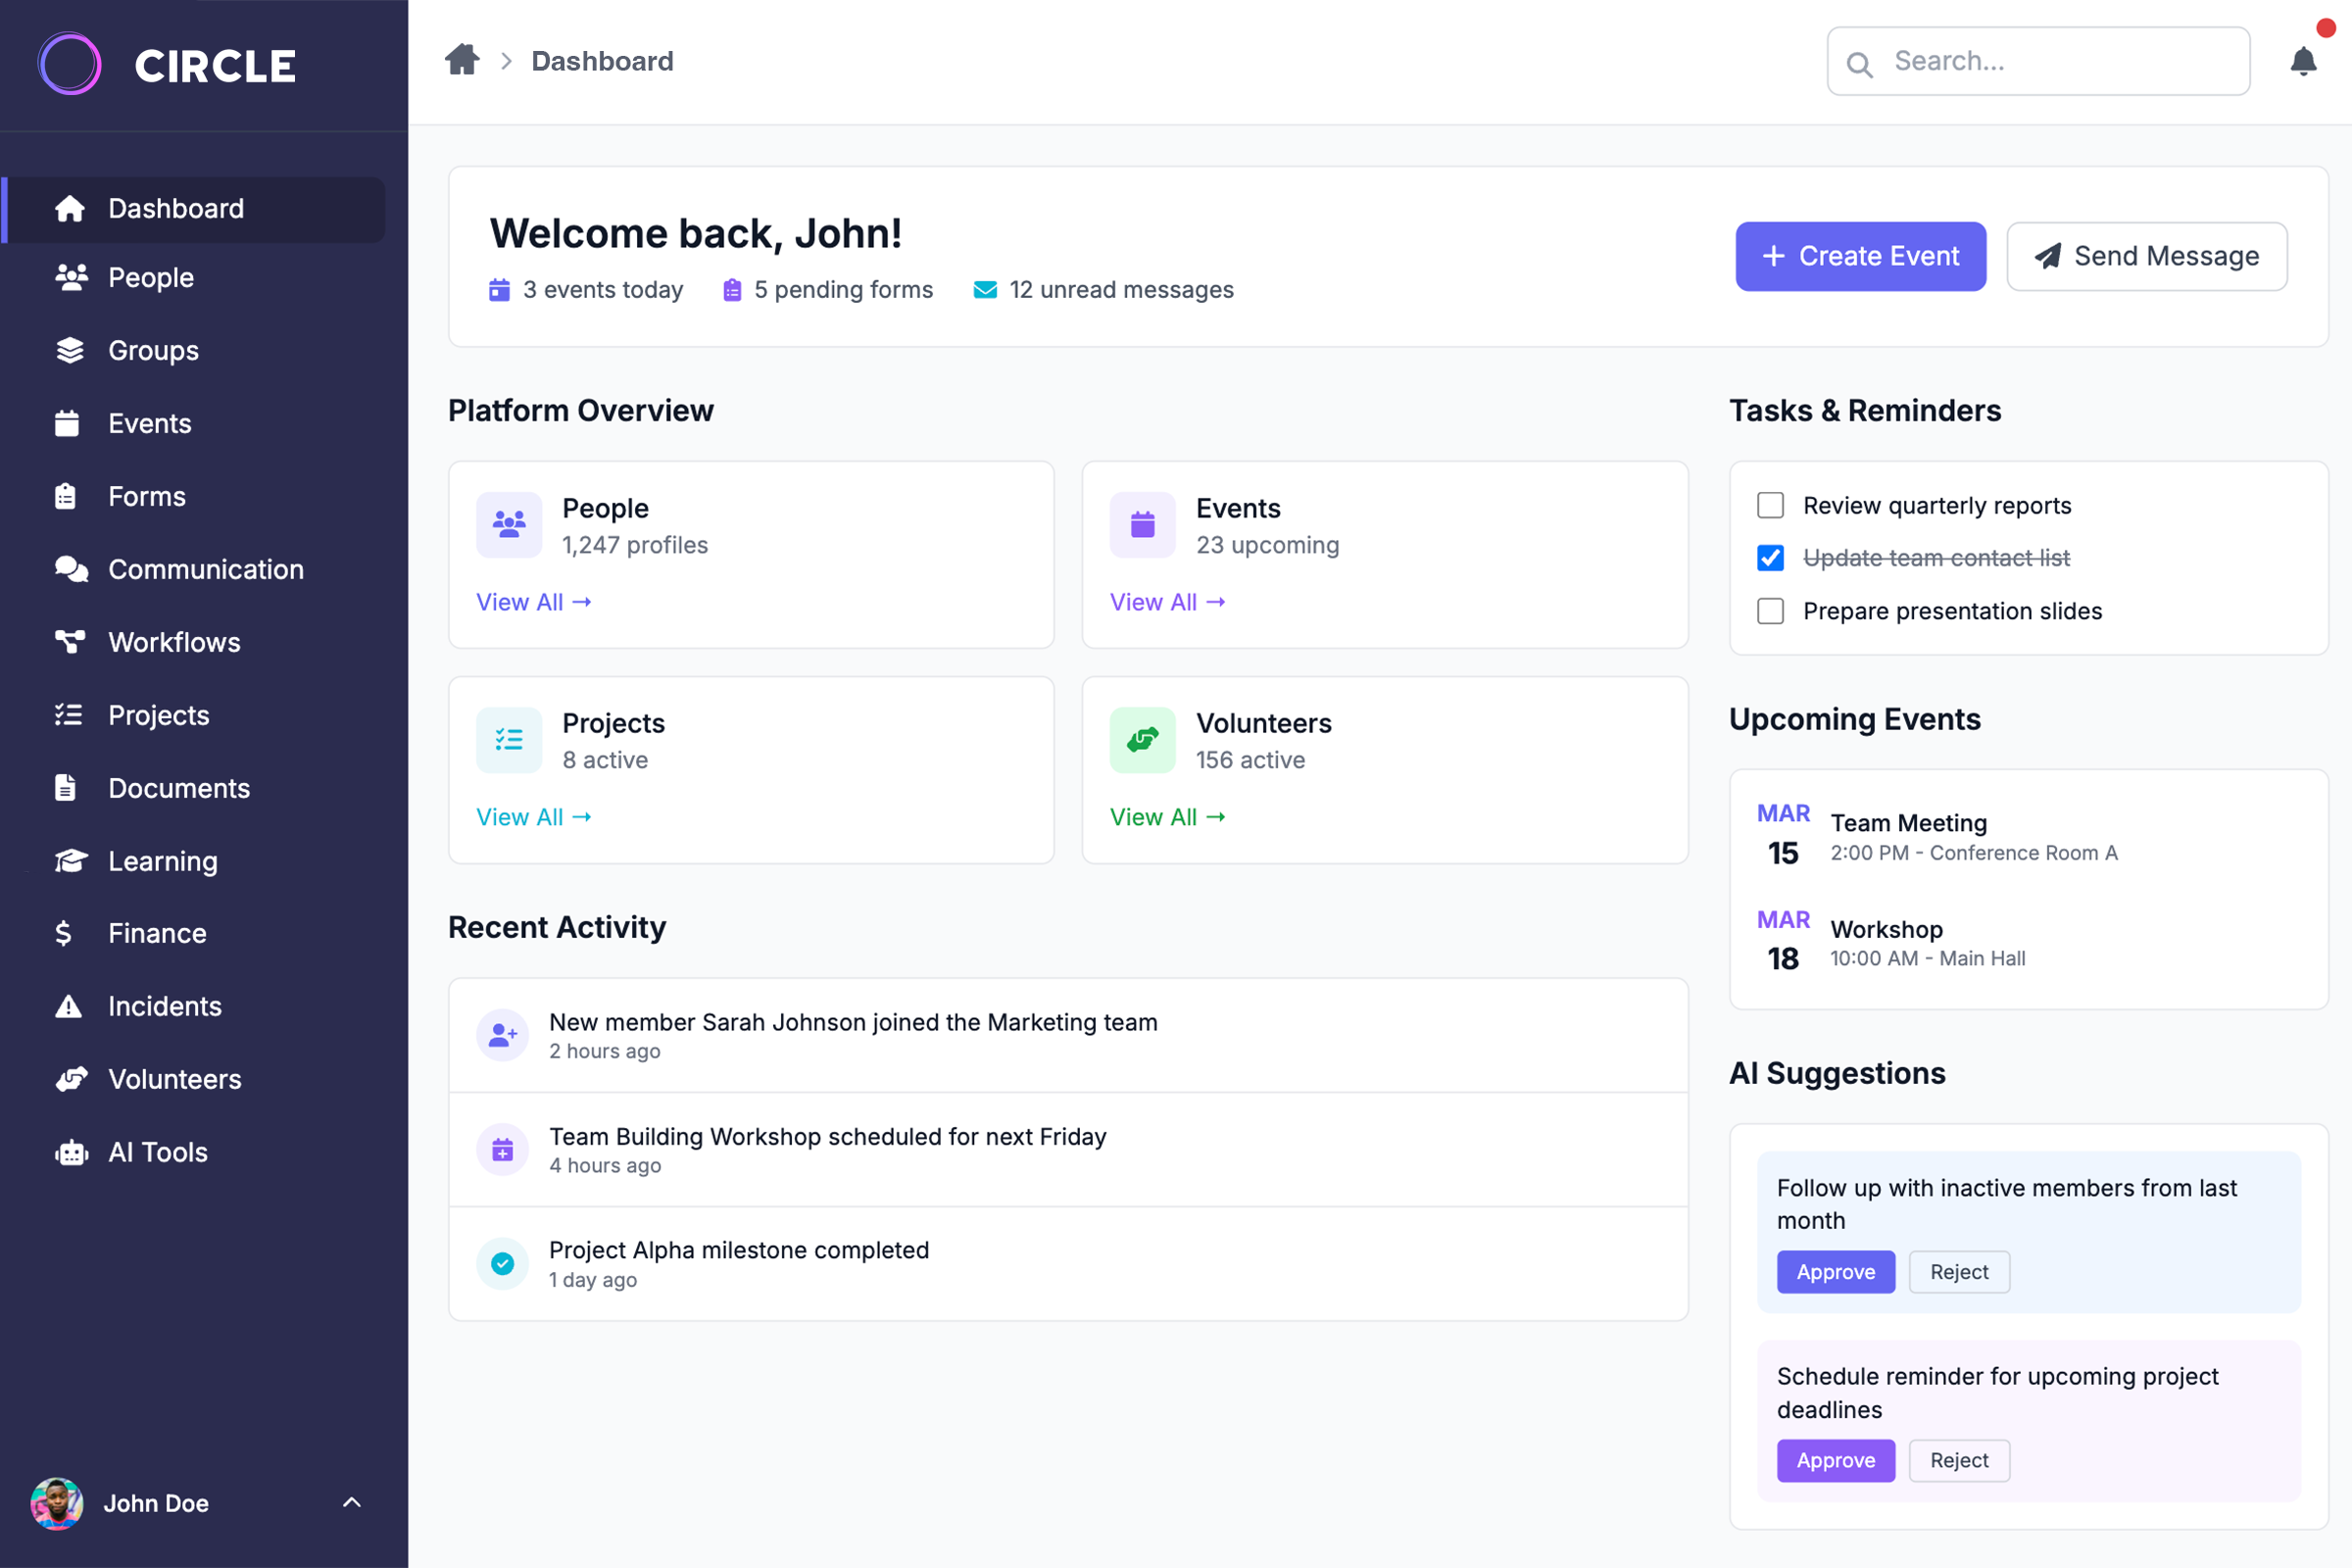The image size is (2352, 1568).
Task: Click the Events card calendar icon
Action: pos(1142,524)
